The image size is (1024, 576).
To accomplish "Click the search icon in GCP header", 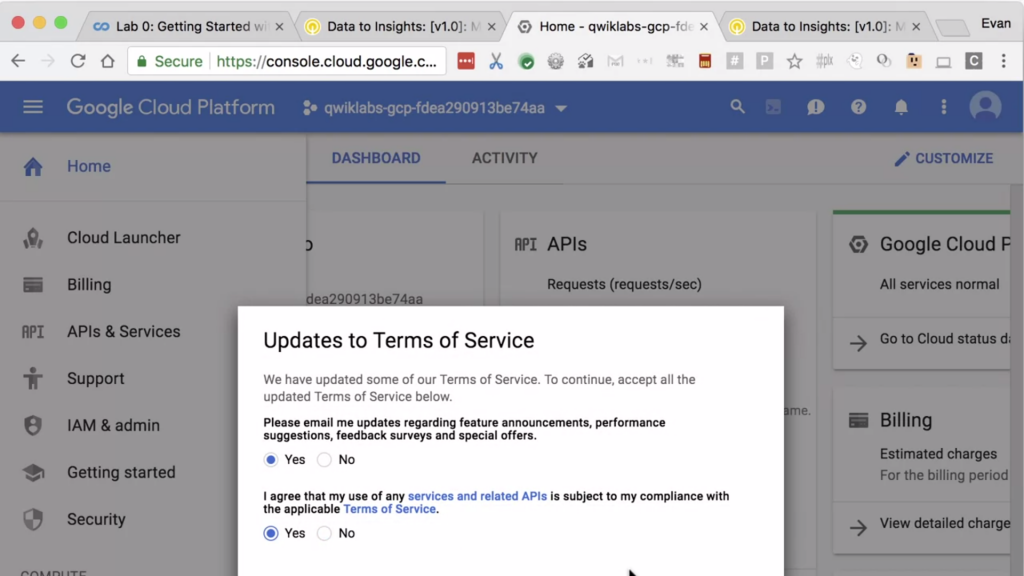I will (x=737, y=106).
